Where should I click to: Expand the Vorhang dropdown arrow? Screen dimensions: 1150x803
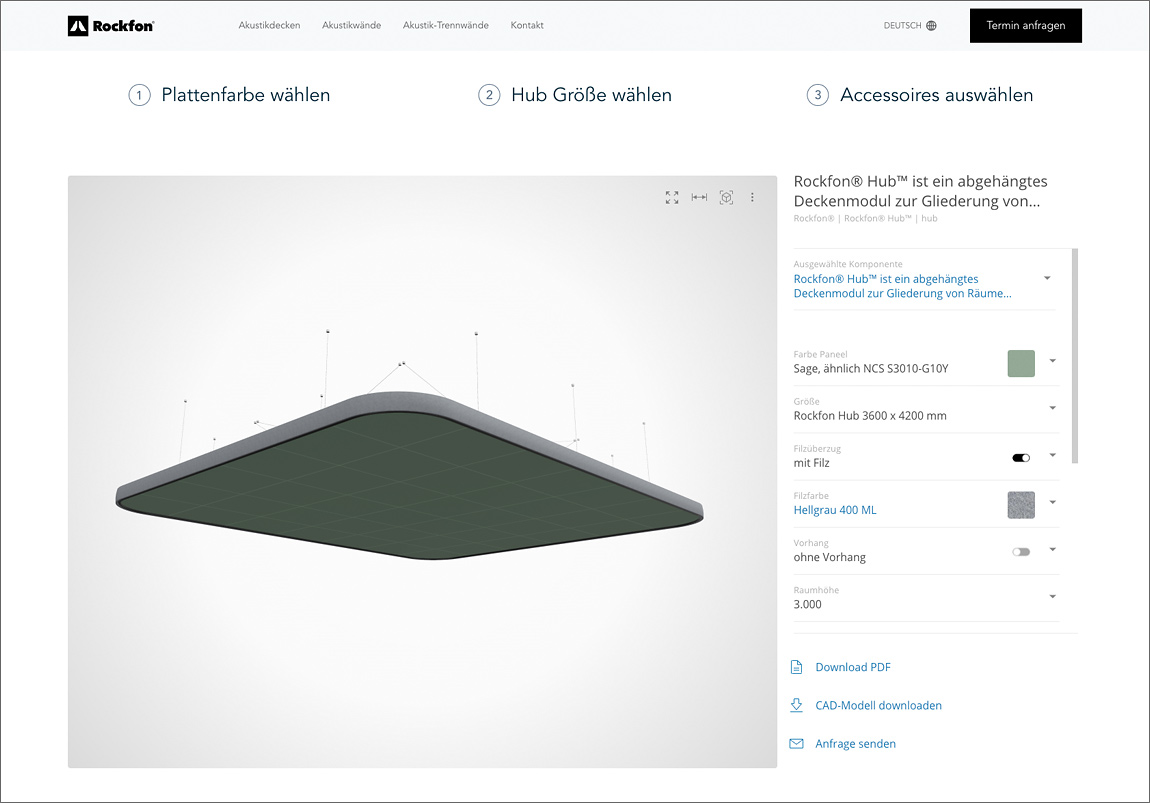click(x=1052, y=549)
